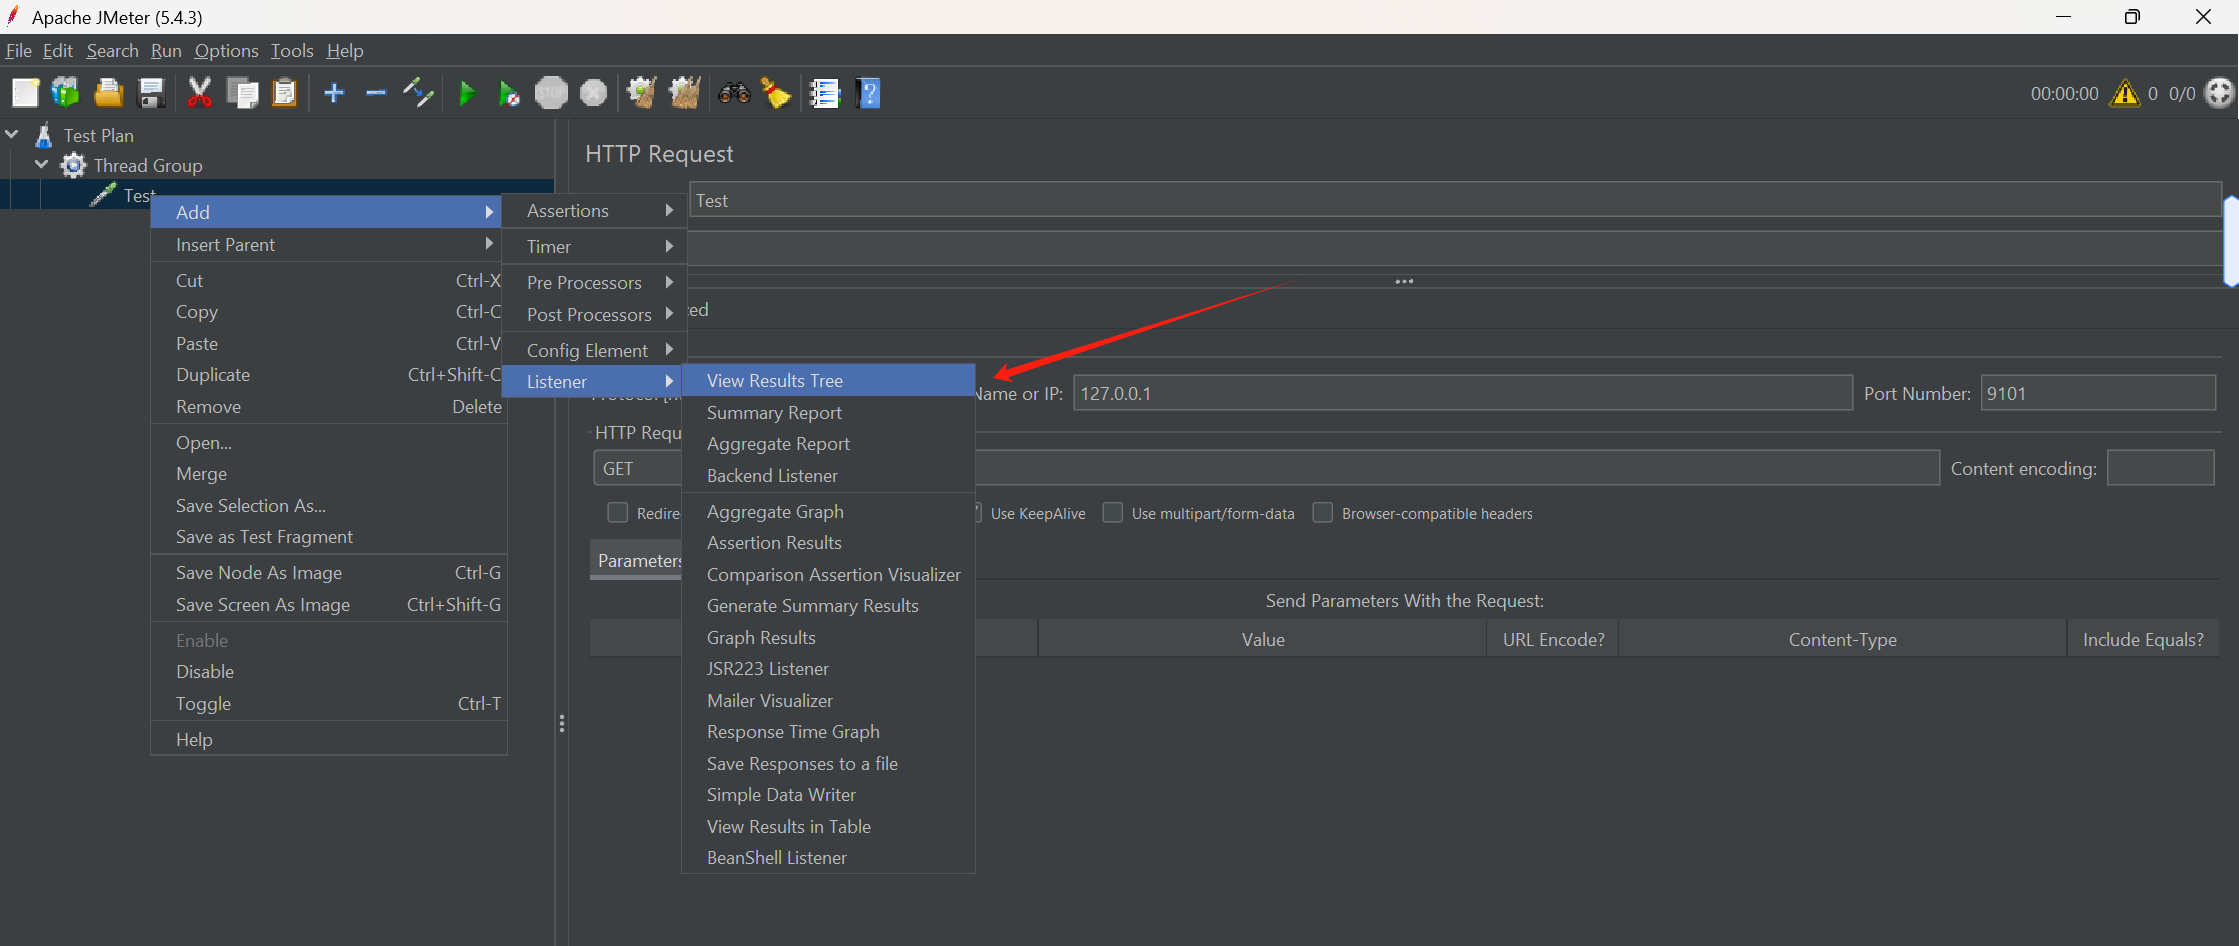The width and height of the screenshot is (2239, 946).
Task: Click the Clear All results icon
Action: (685, 93)
